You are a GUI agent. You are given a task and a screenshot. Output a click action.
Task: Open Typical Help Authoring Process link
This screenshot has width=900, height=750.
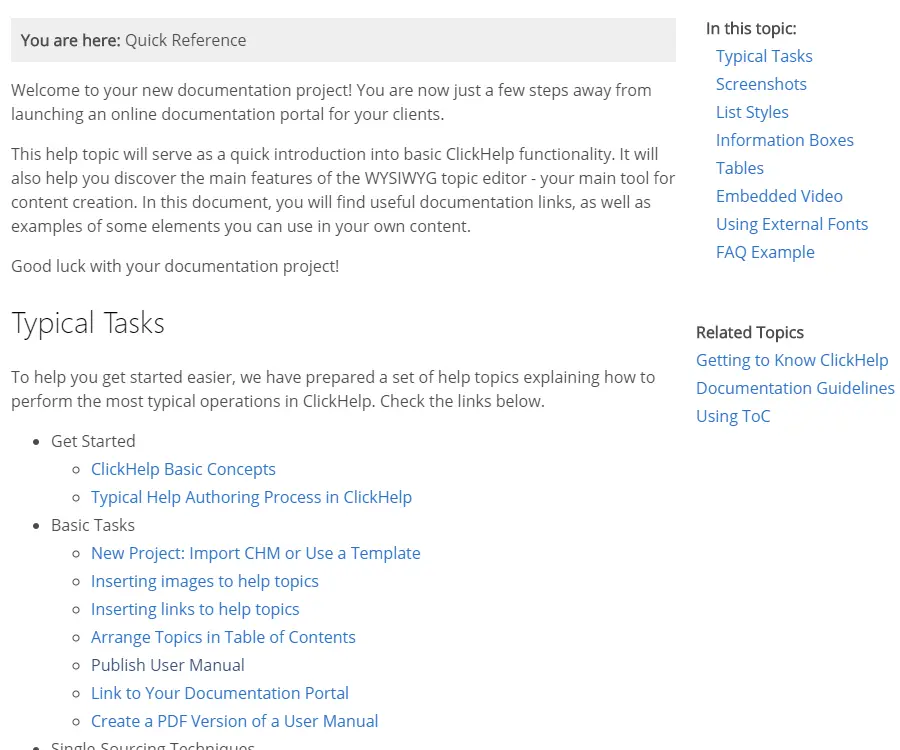tap(251, 497)
